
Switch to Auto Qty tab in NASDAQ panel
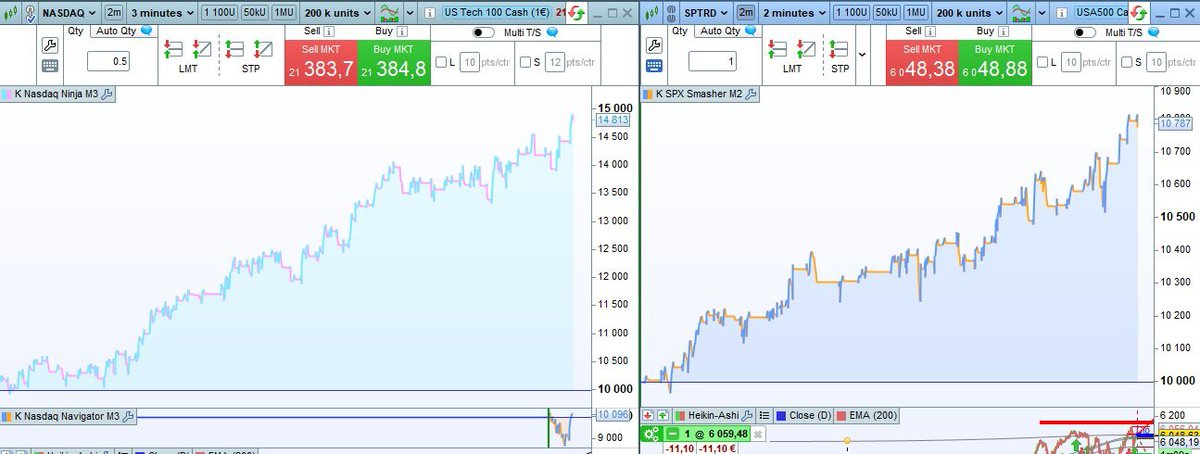[124, 31]
